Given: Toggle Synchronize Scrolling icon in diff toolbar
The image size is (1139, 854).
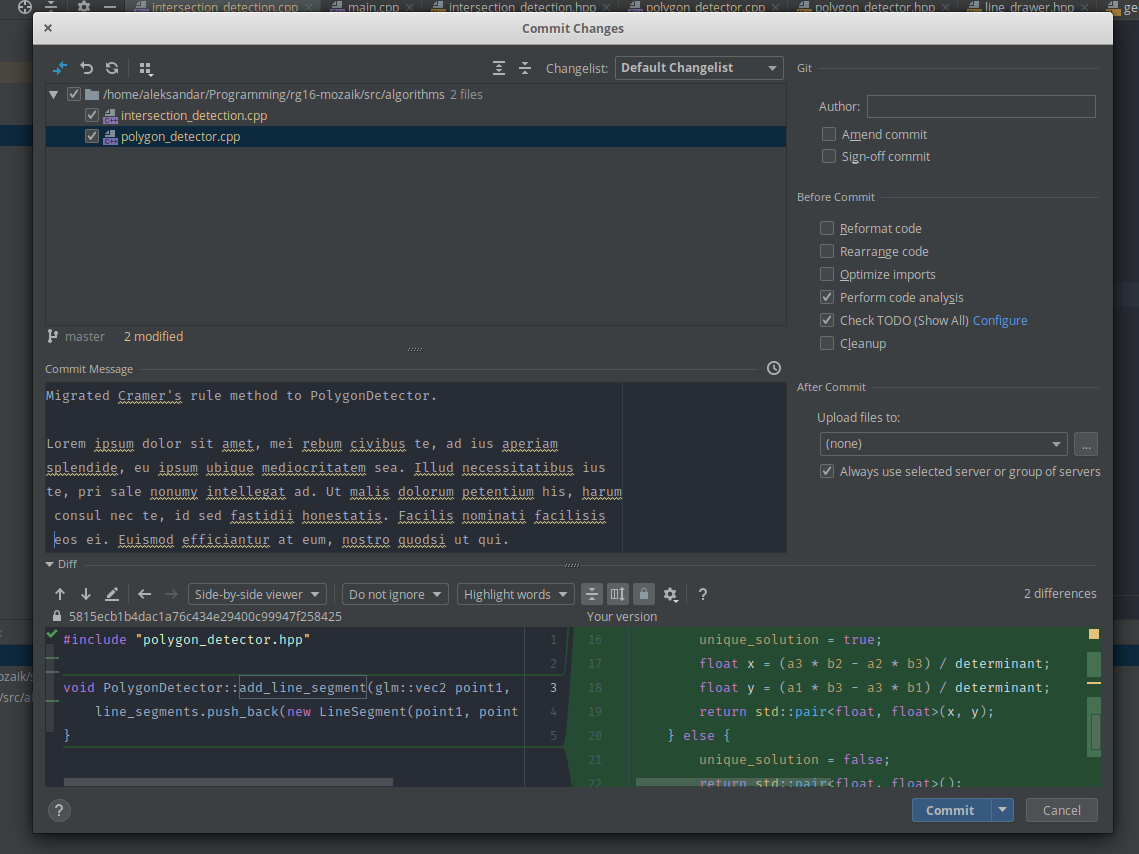Looking at the screenshot, I should pyautogui.click(x=617, y=594).
